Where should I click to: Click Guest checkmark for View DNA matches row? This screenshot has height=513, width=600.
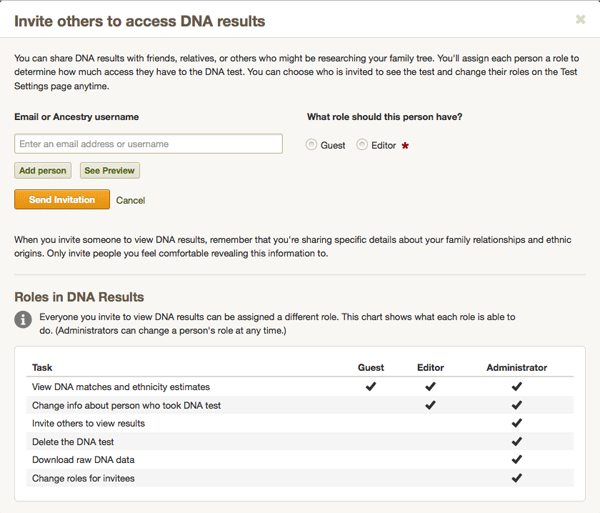tap(371, 386)
